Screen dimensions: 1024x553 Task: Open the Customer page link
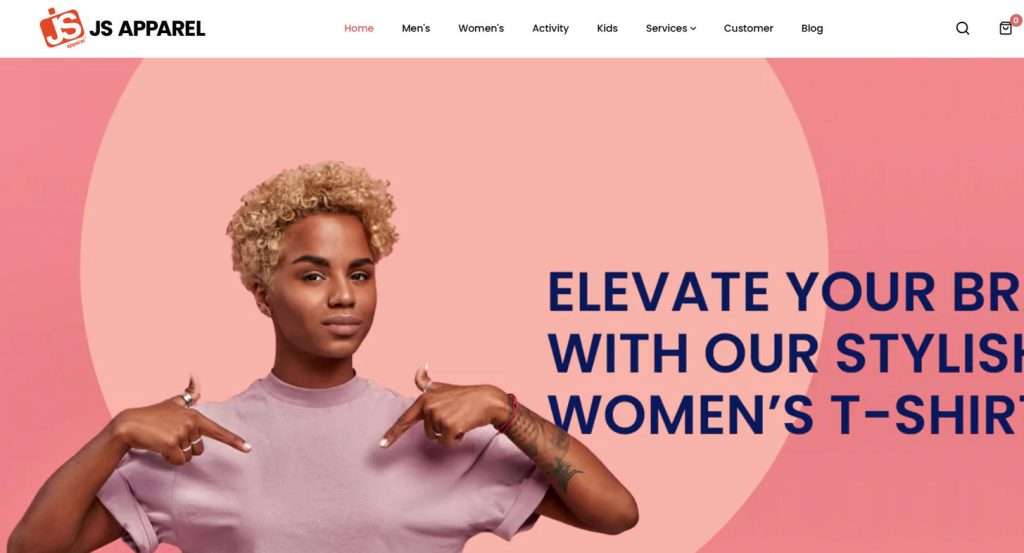click(x=748, y=28)
